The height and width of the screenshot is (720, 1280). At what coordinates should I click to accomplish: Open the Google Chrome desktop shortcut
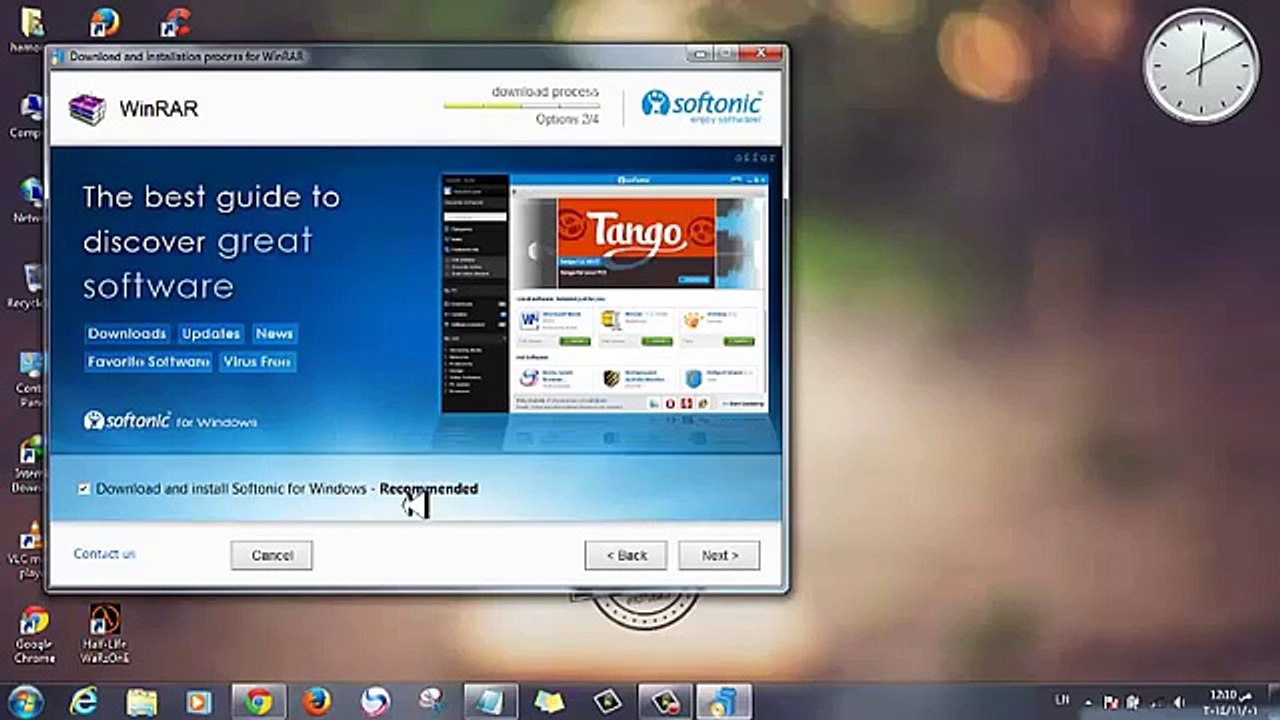click(x=35, y=634)
